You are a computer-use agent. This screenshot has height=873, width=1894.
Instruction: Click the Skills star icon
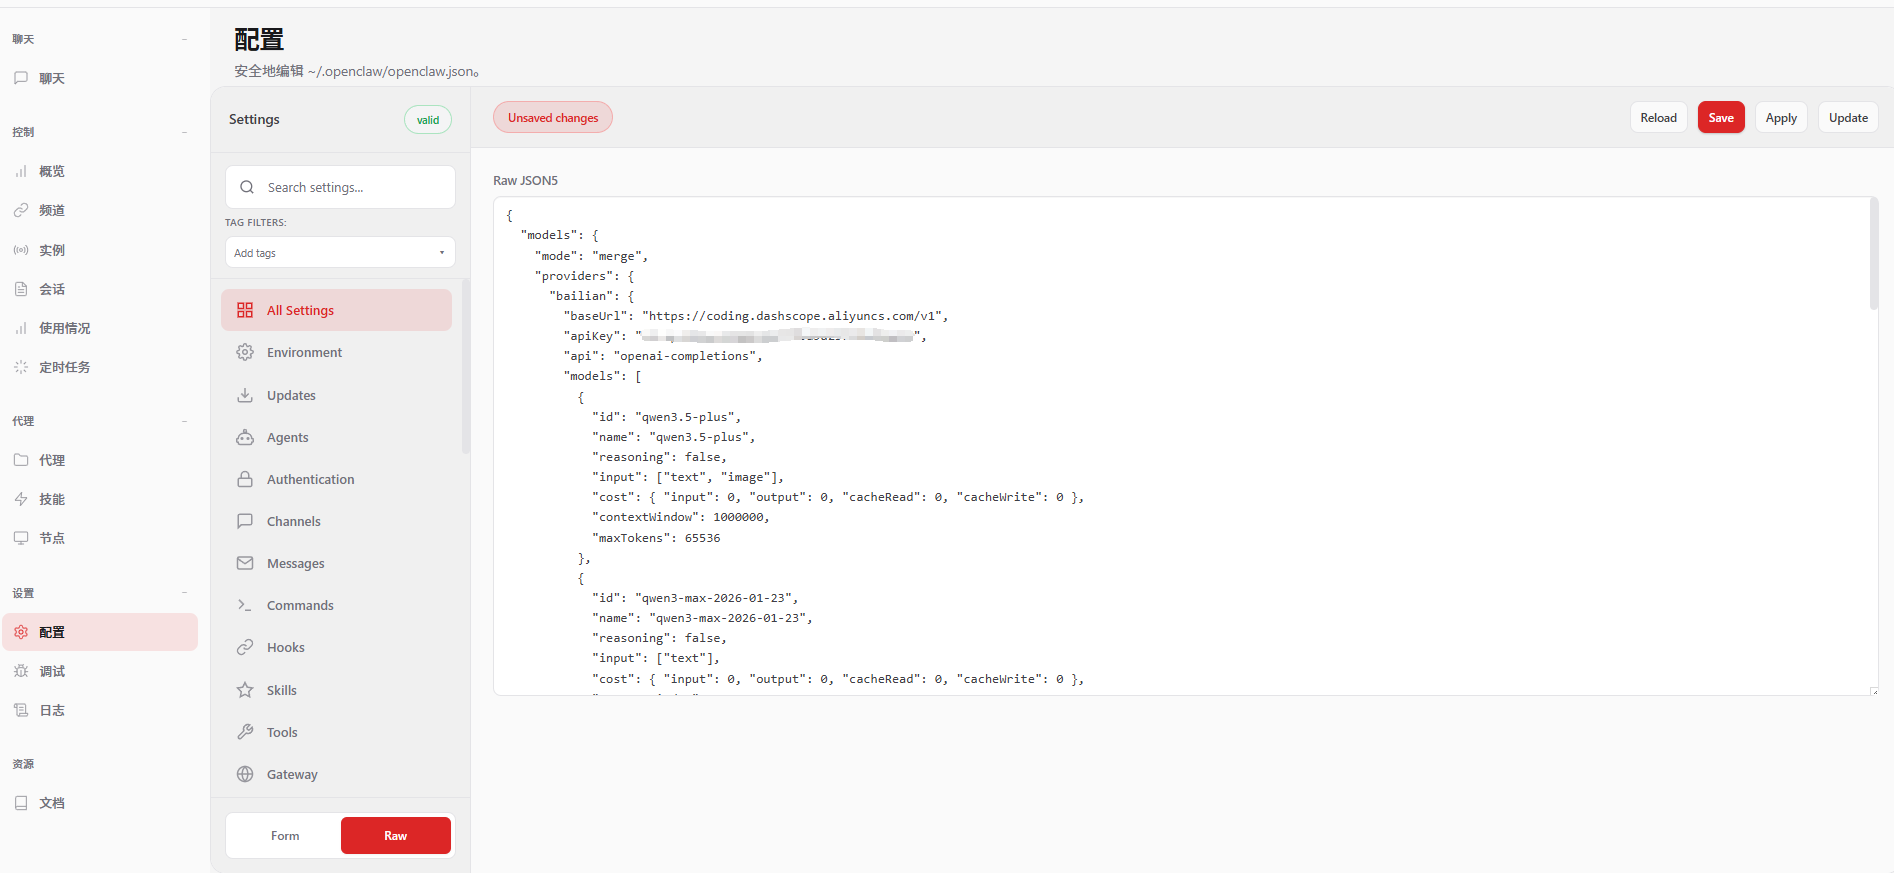click(x=245, y=690)
